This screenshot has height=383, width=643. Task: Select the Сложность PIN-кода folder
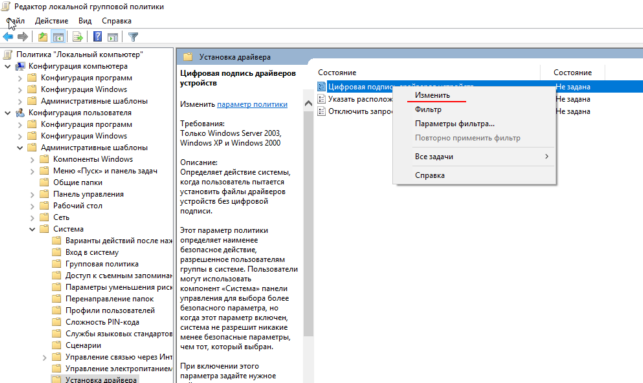tap(102, 322)
